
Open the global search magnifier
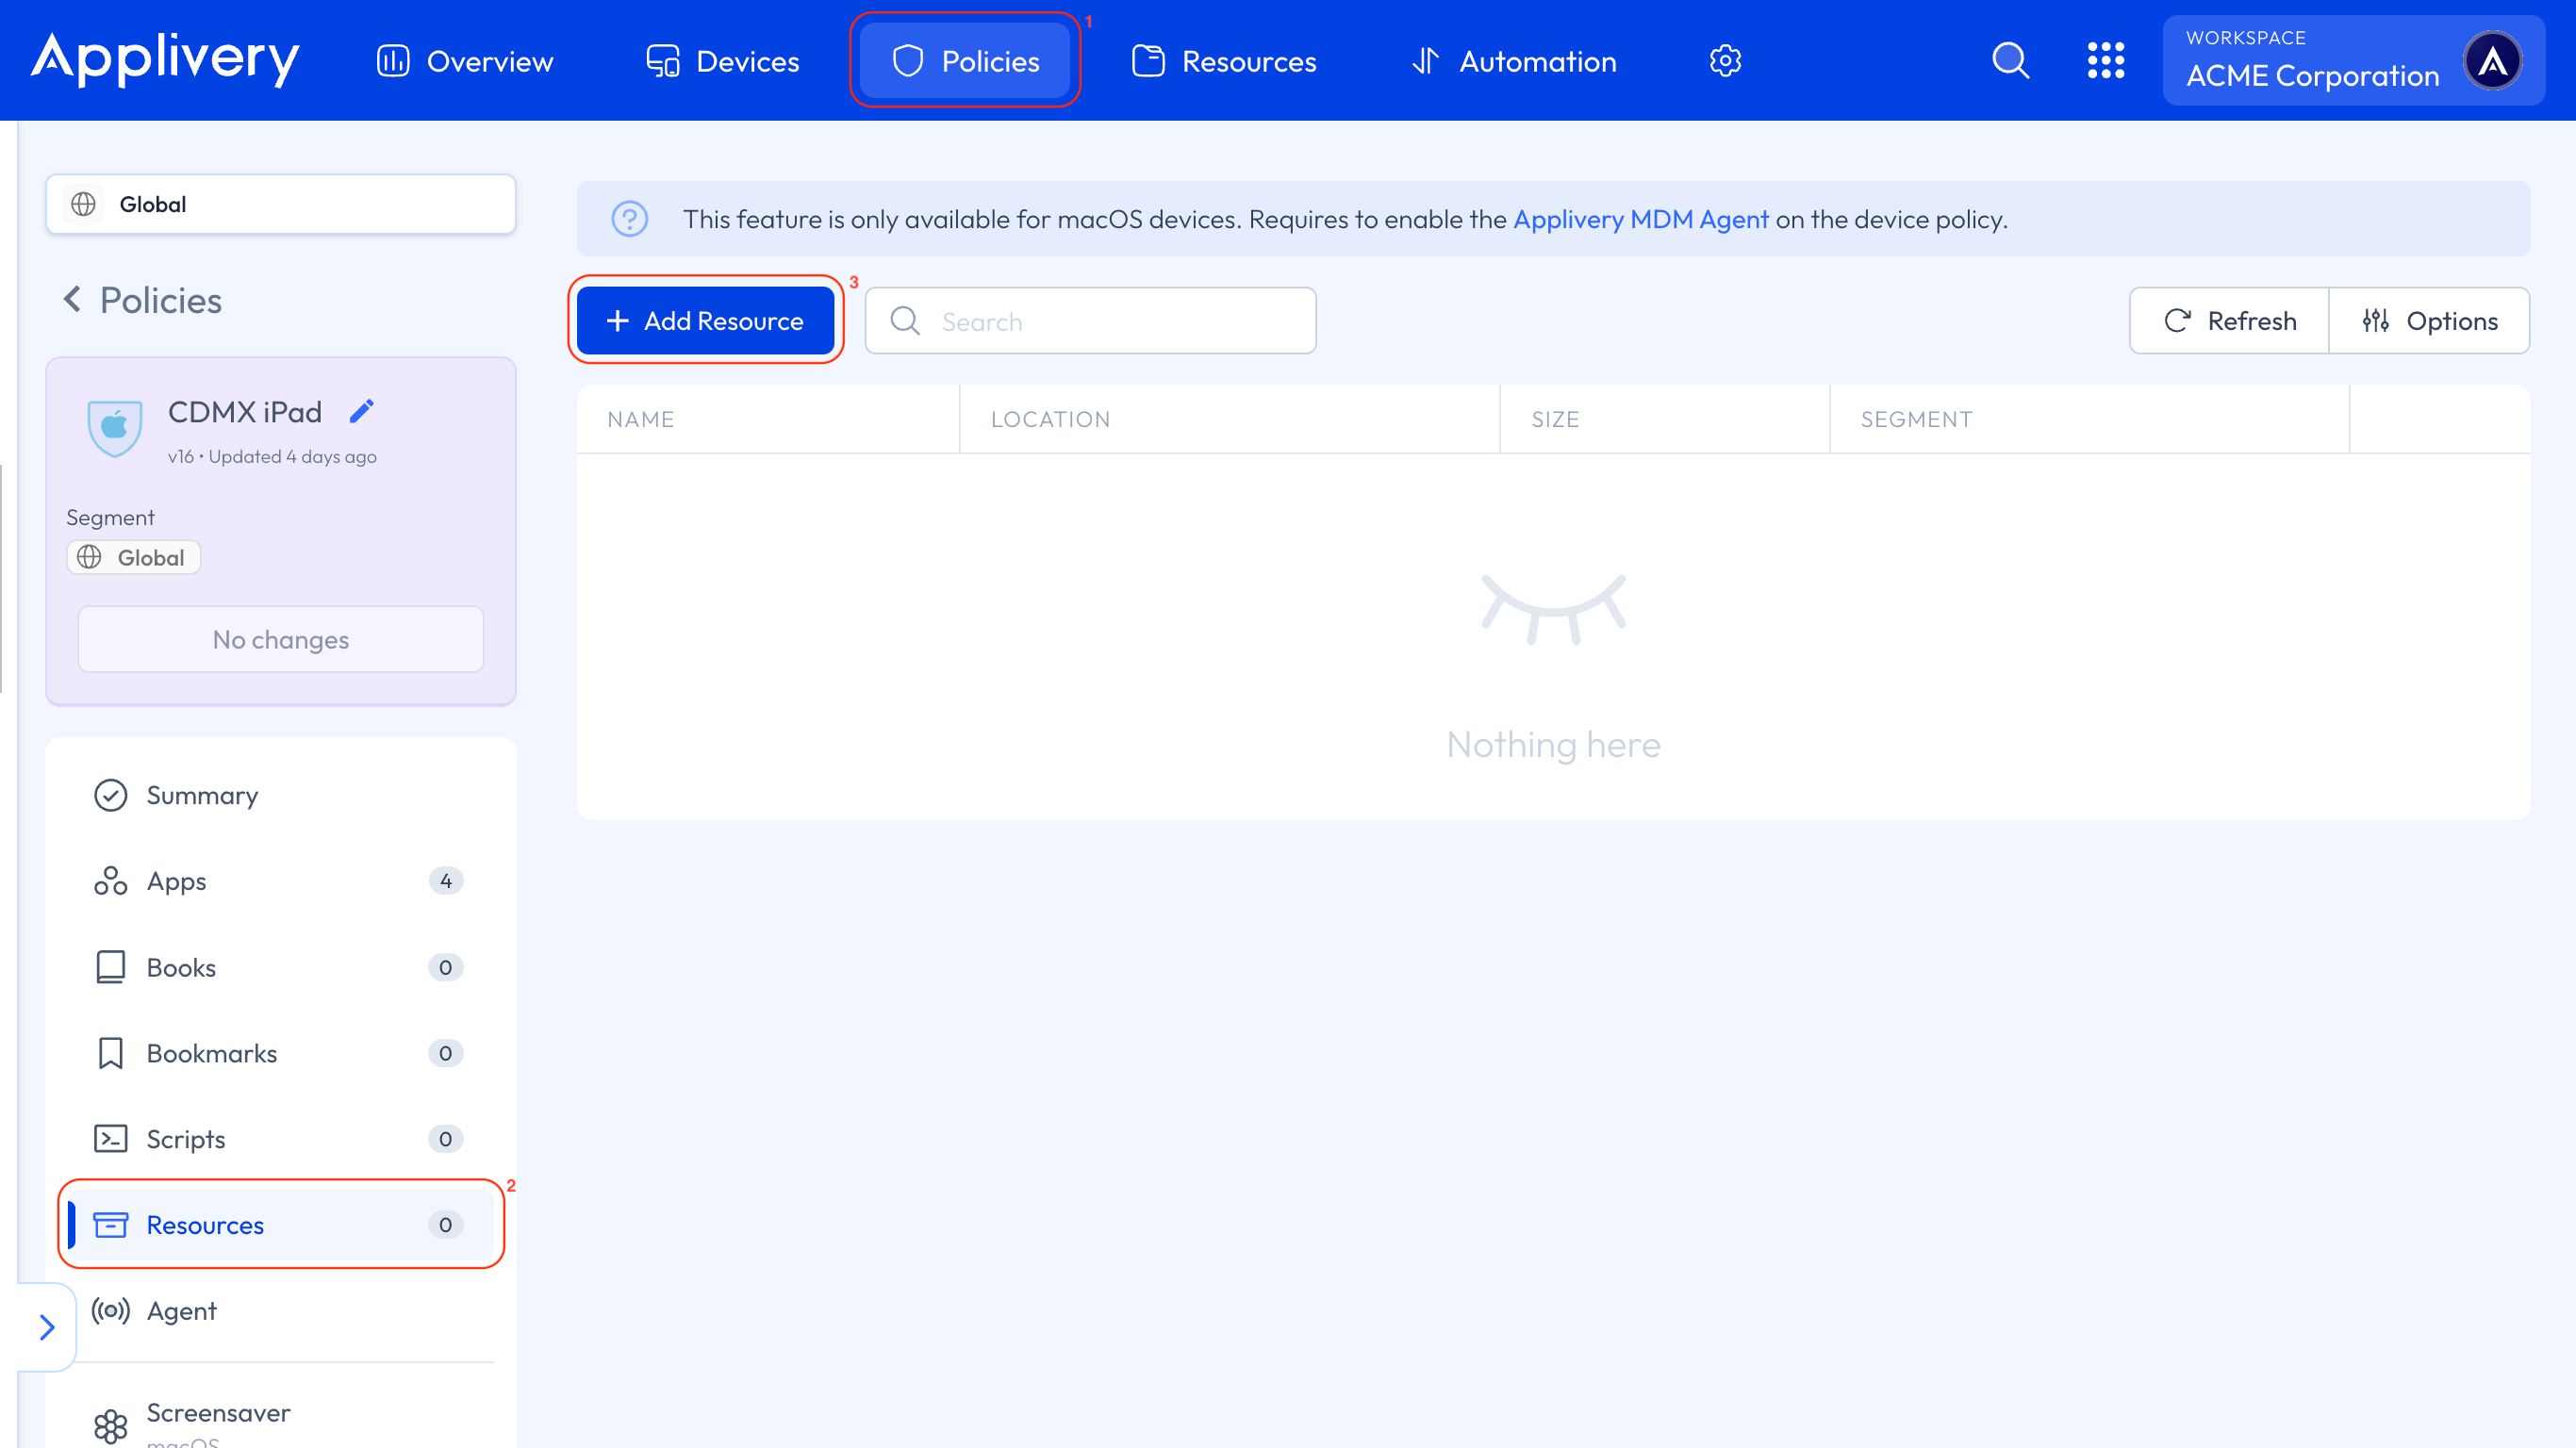(x=2010, y=60)
